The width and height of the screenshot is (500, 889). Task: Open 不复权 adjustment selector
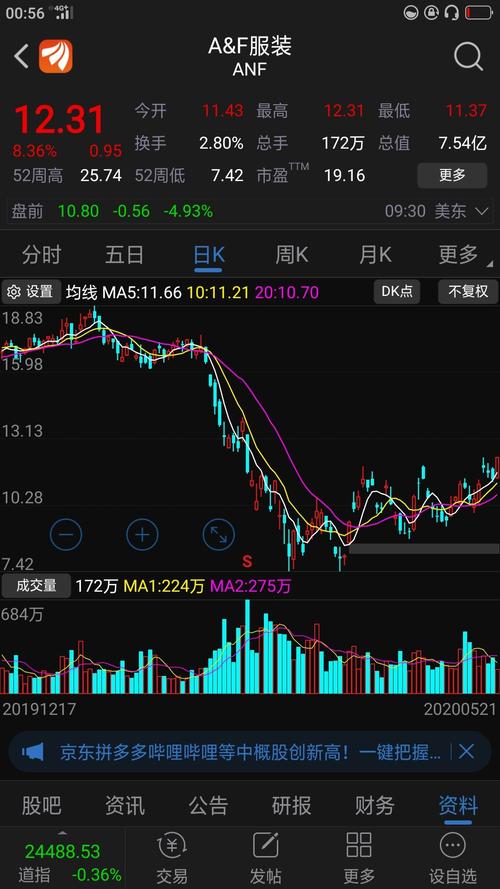(x=468, y=292)
